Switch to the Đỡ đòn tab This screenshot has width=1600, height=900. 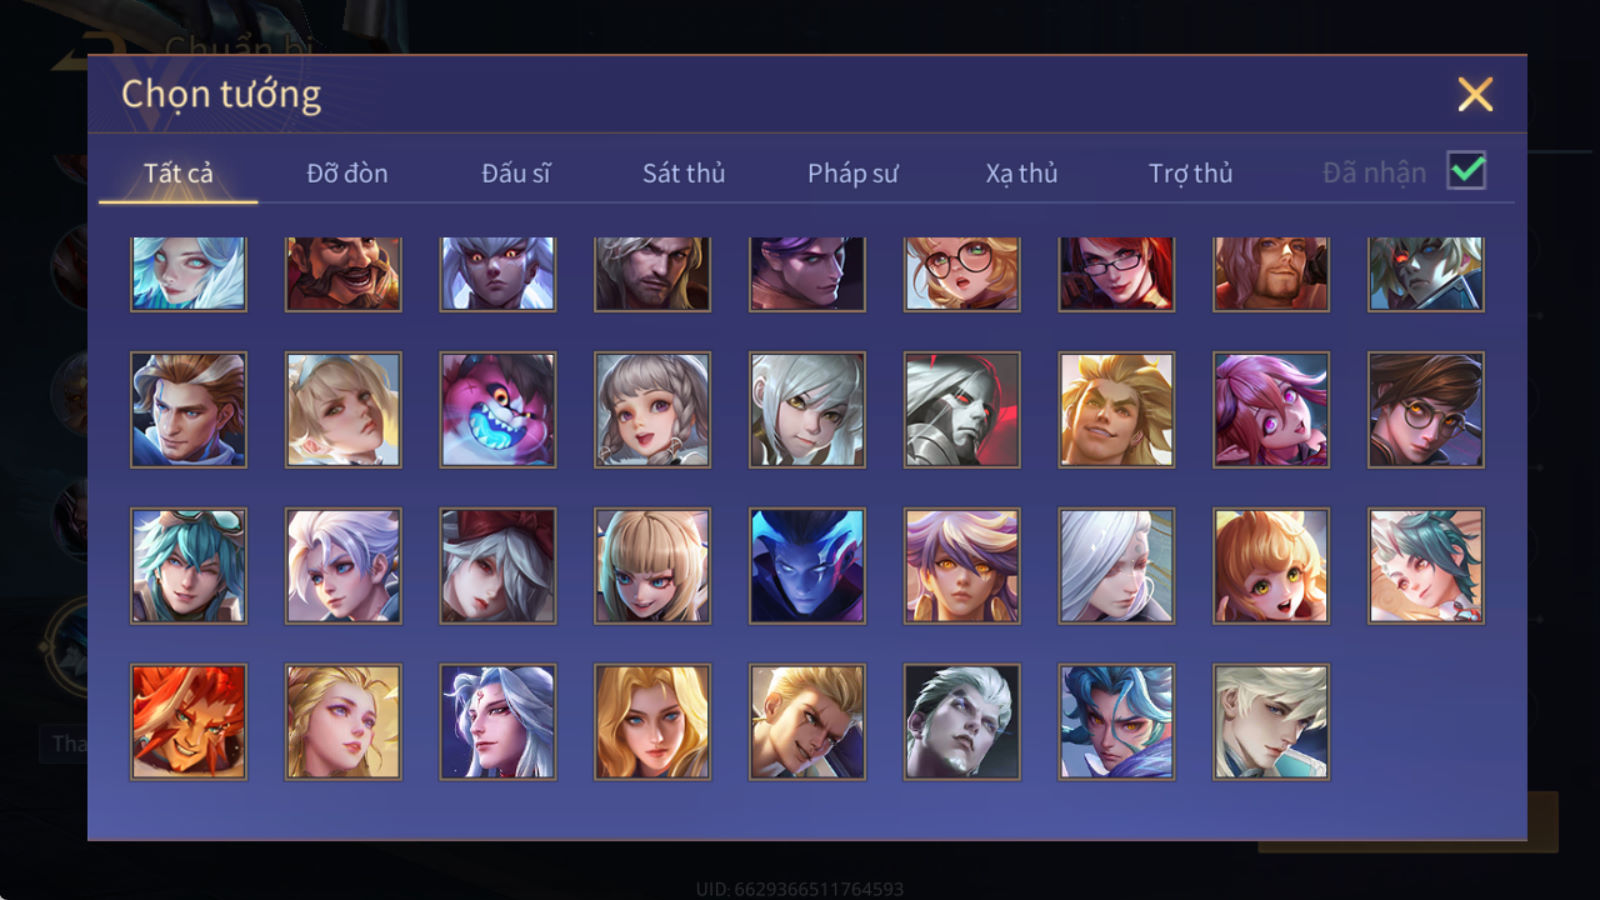[x=347, y=173]
